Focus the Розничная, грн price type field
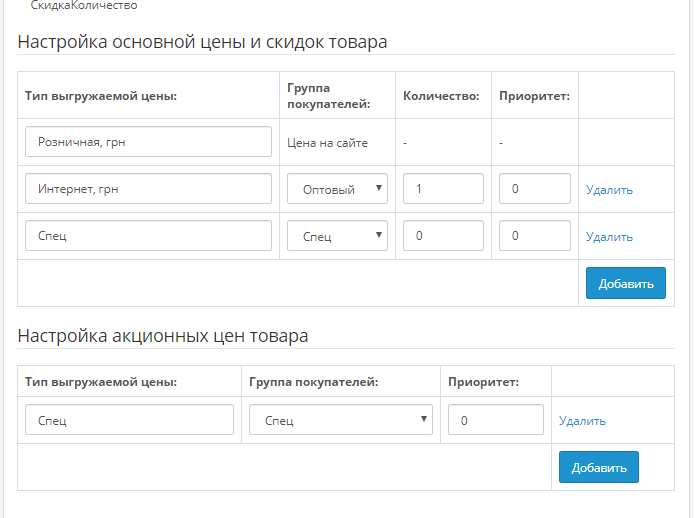The image size is (694, 518). tap(148, 142)
